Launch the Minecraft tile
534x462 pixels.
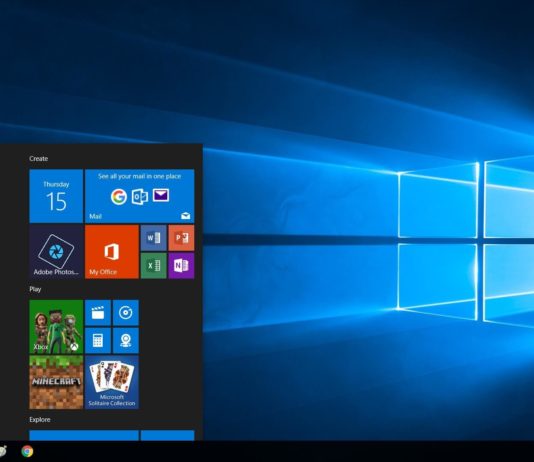tap(56, 382)
